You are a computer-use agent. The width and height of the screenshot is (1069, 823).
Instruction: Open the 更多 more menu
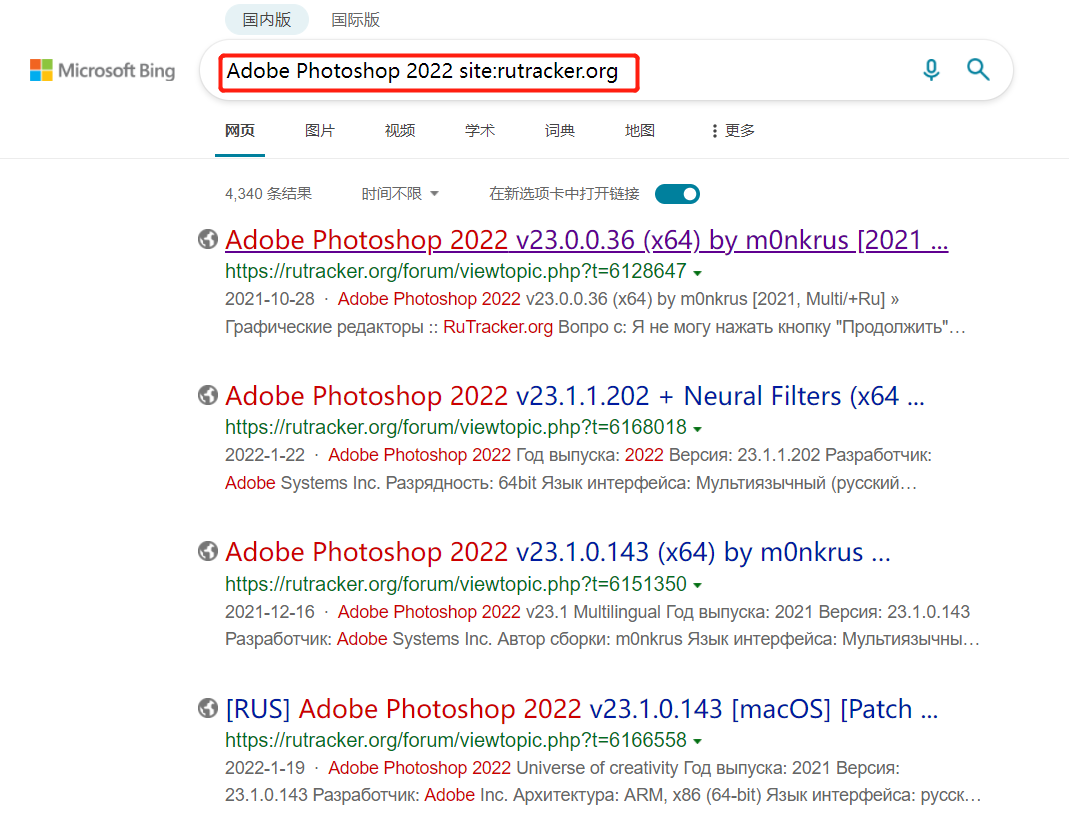pyautogui.click(x=733, y=130)
